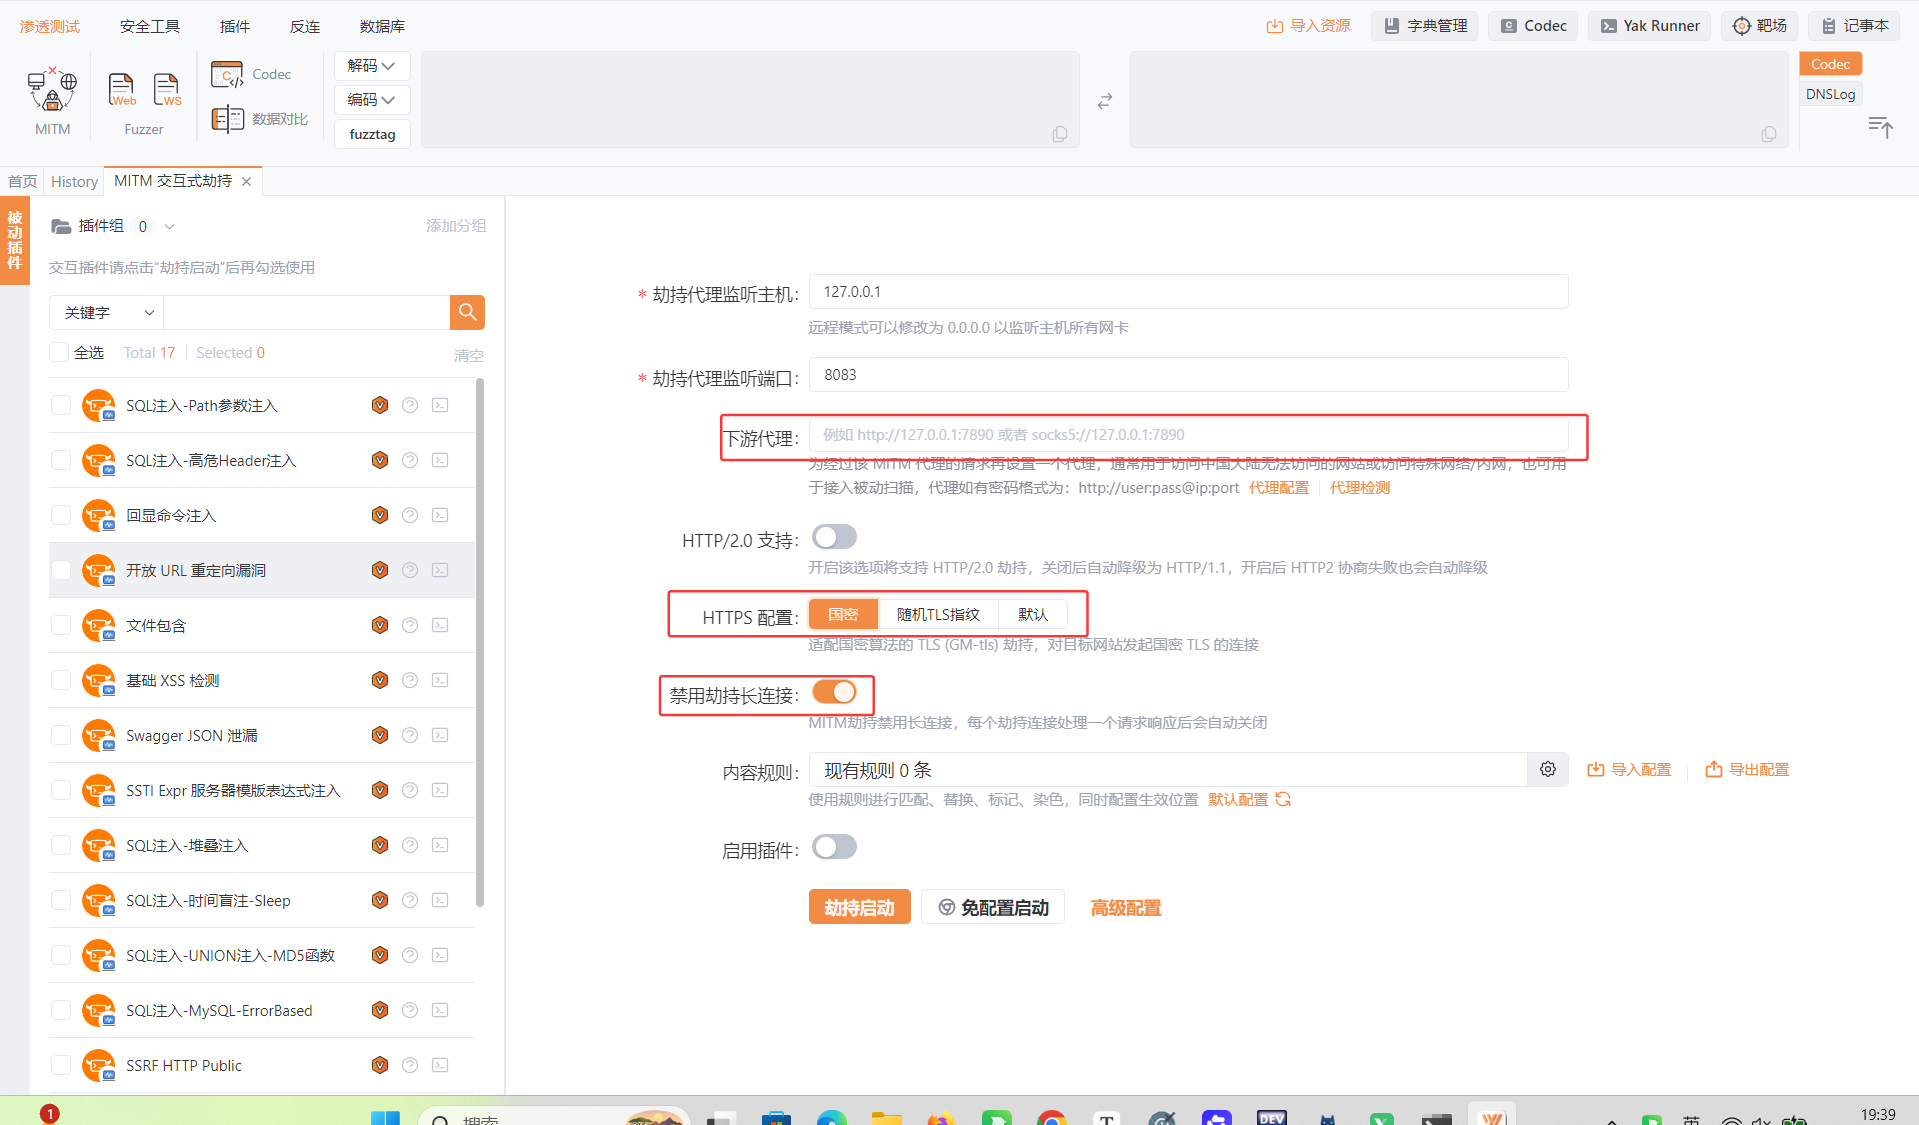The width and height of the screenshot is (1919, 1125).
Task: Open the 高级配置 advanced settings link
Action: coord(1125,908)
